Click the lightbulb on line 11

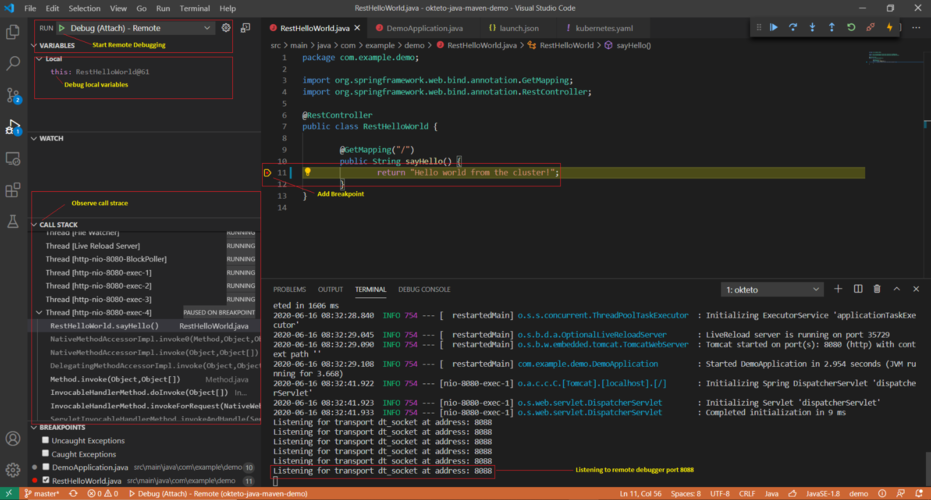[x=308, y=172]
